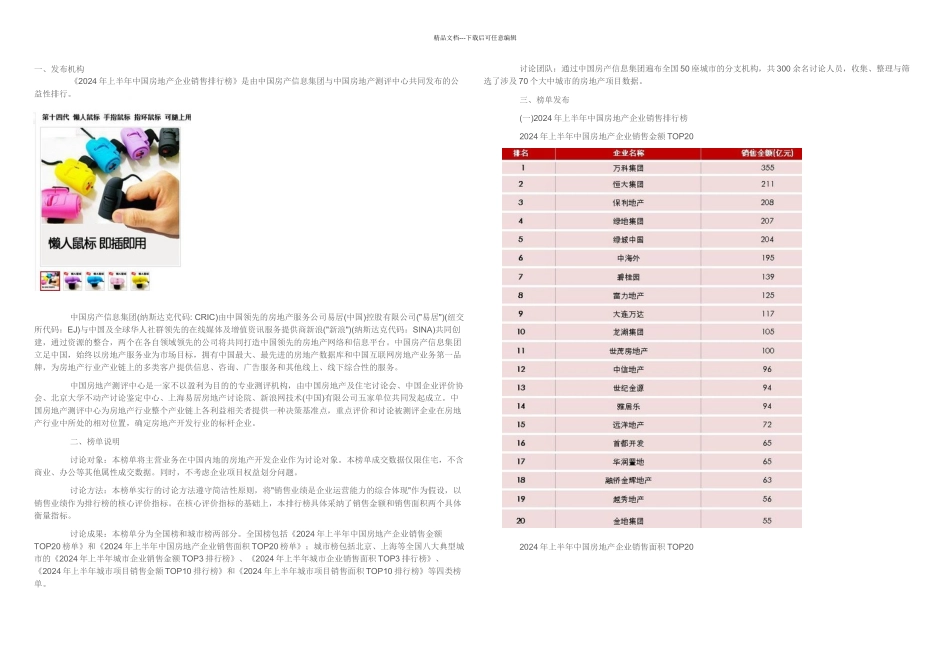The height and width of the screenshot is (672, 950).
Task: Open the large 懒人鼠标 即插即用 product image
Action: 110,196
